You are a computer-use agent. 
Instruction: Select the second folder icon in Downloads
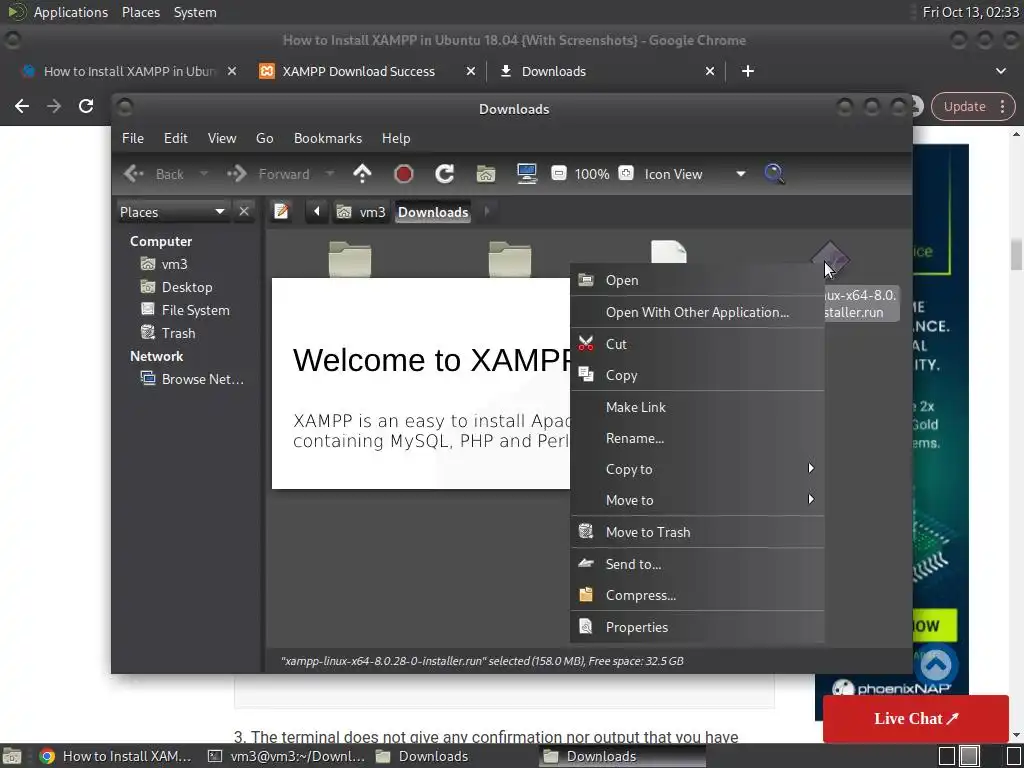click(x=510, y=259)
